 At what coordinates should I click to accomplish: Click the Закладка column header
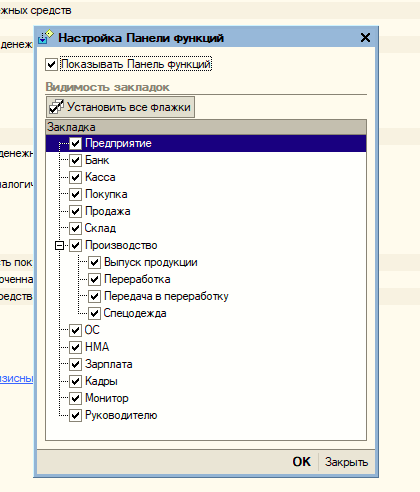click(206, 127)
